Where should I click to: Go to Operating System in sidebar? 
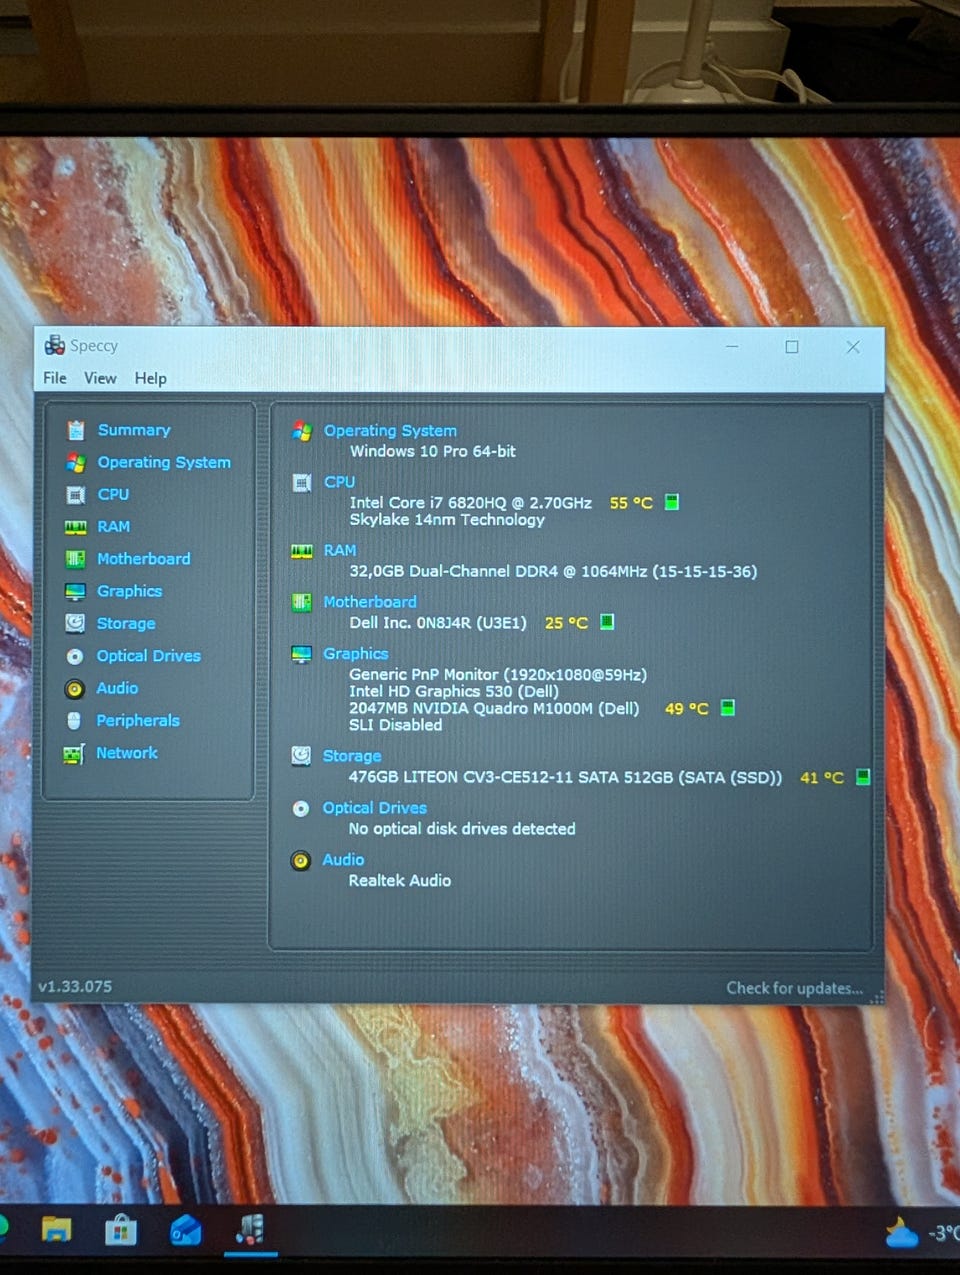pyautogui.click(x=164, y=462)
